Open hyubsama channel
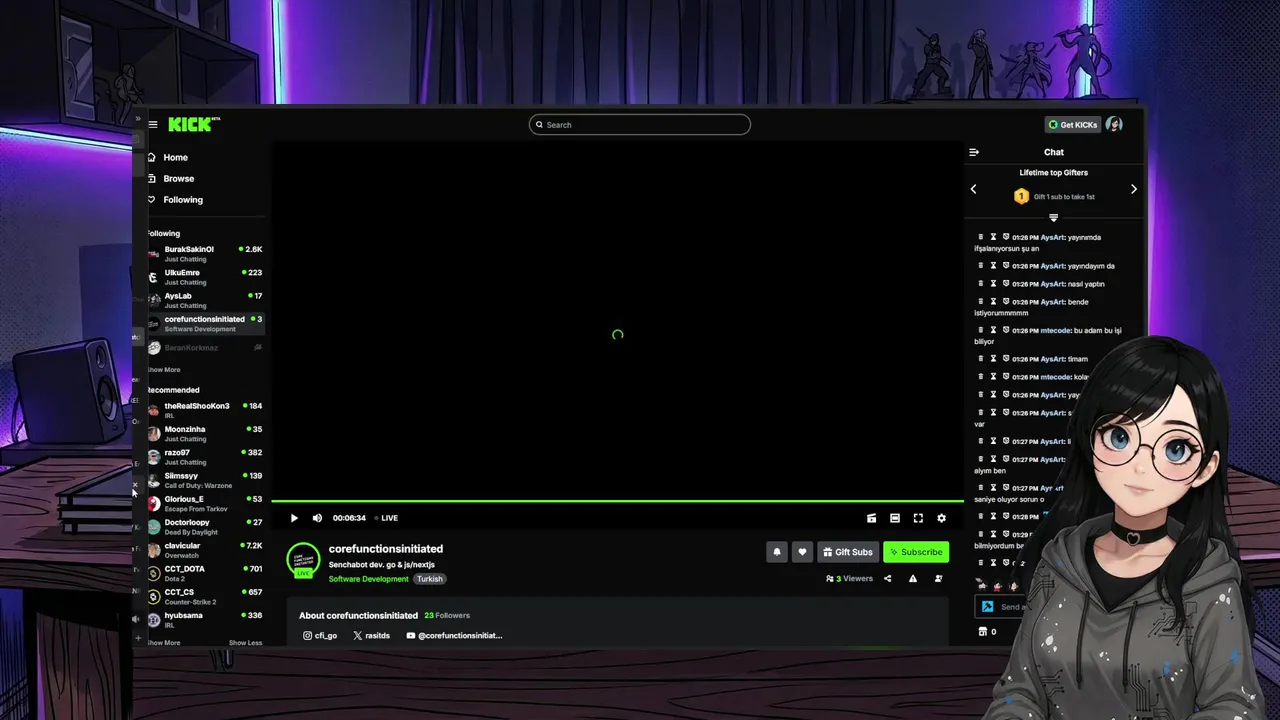1280x720 pixels. pyautogui.click(x=205, y=620)
